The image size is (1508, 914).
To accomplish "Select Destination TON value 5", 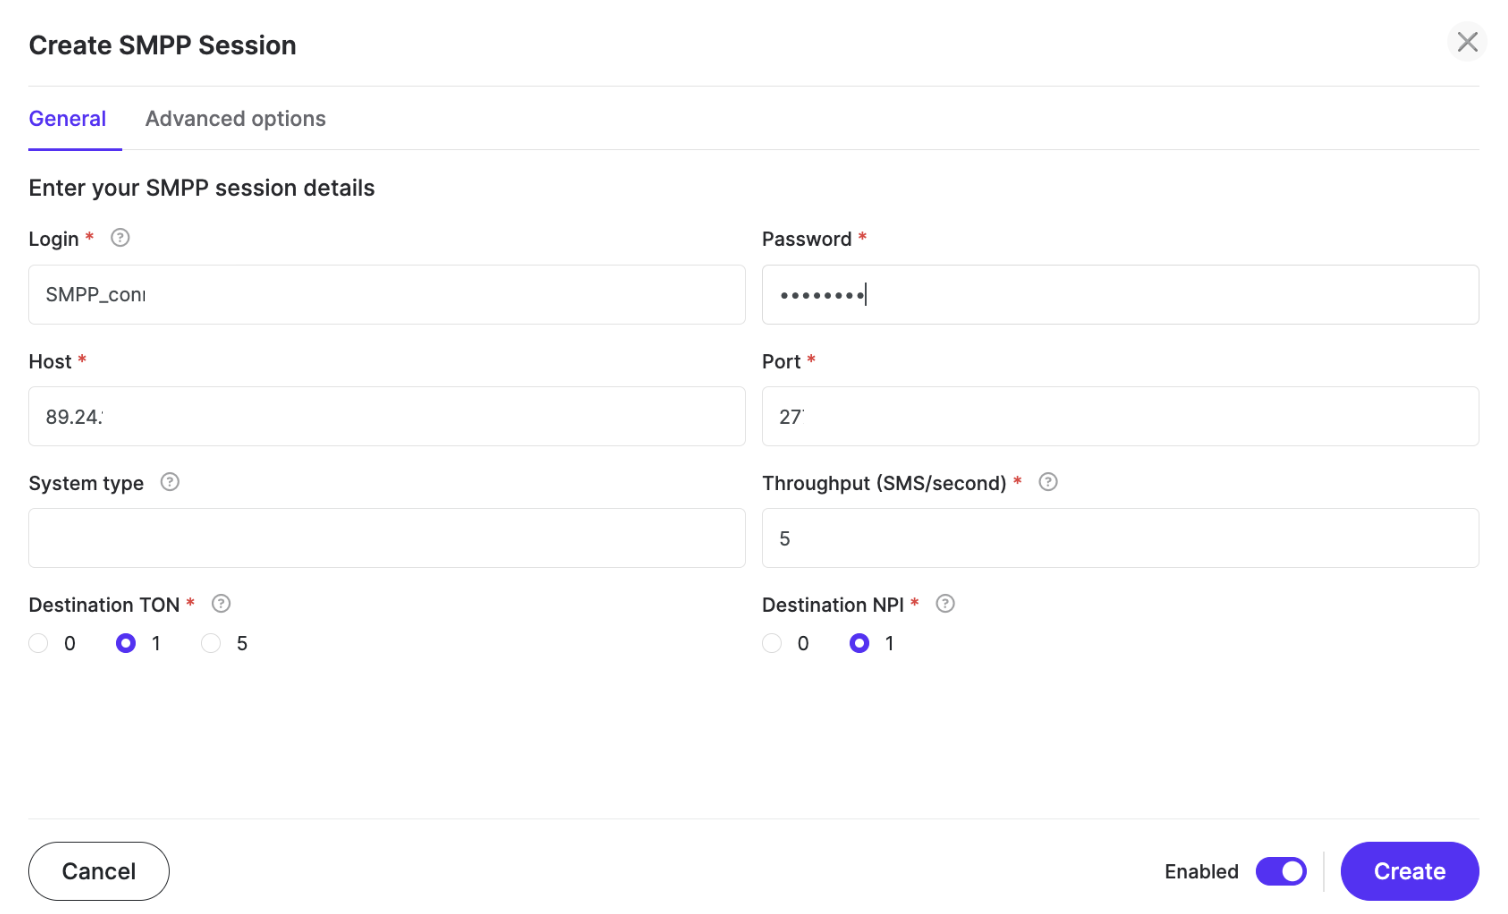I will (x=210, y=643).
